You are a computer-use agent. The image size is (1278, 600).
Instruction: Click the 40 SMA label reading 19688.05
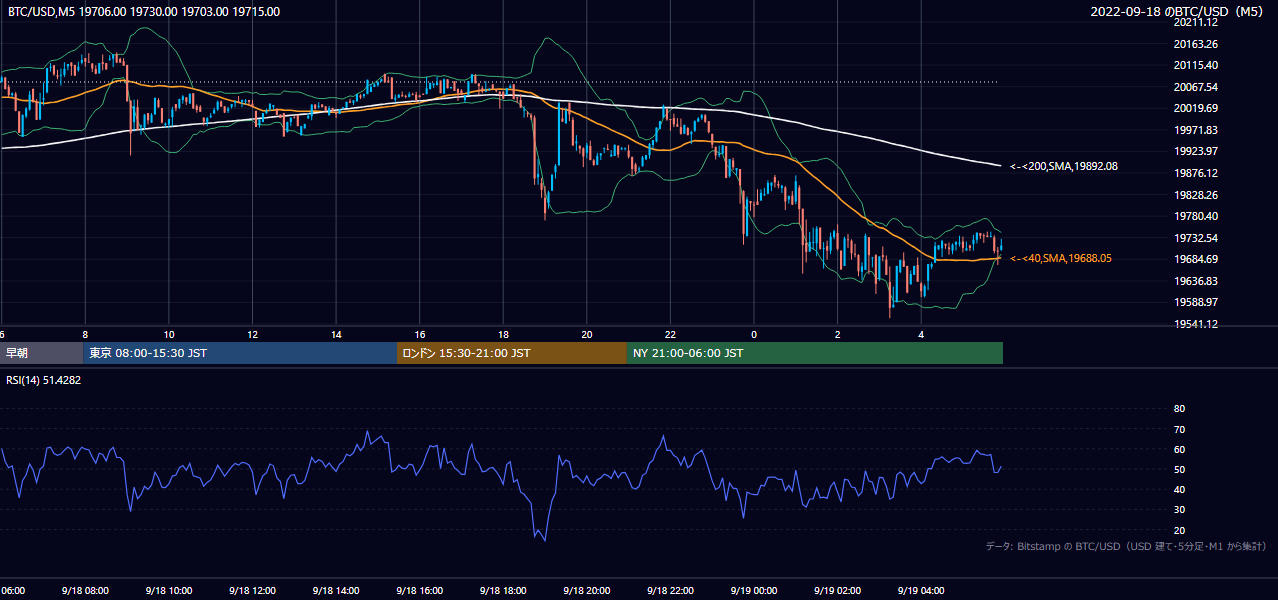[1060, 258]
